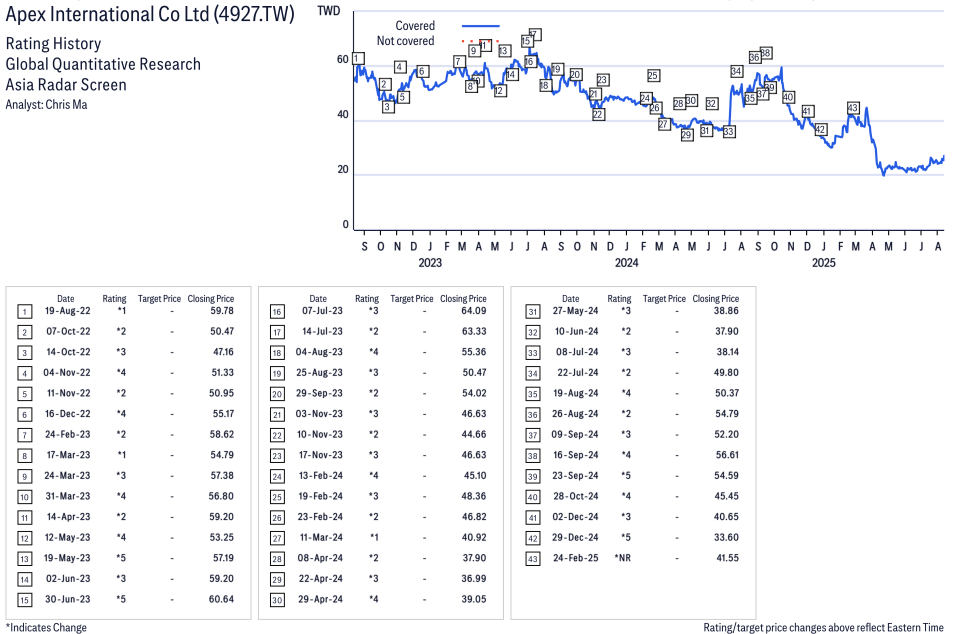The image size is (955, 634).
Task: Select marker 25 on the price chart
Action: (x=653, y=76)
